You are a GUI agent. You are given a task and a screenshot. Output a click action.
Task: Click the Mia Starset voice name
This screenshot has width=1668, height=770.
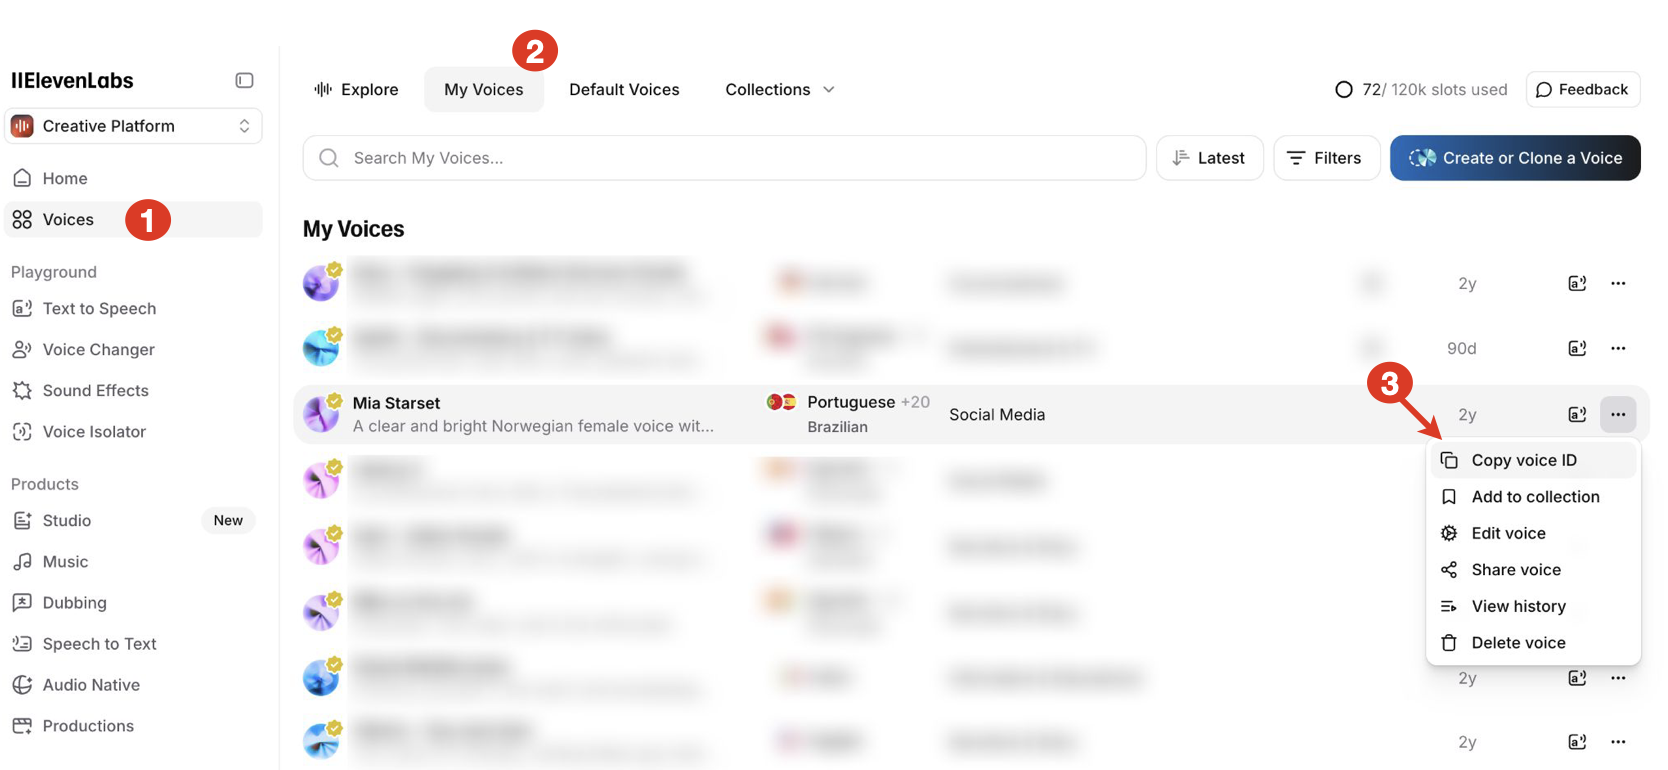point(396,403)
